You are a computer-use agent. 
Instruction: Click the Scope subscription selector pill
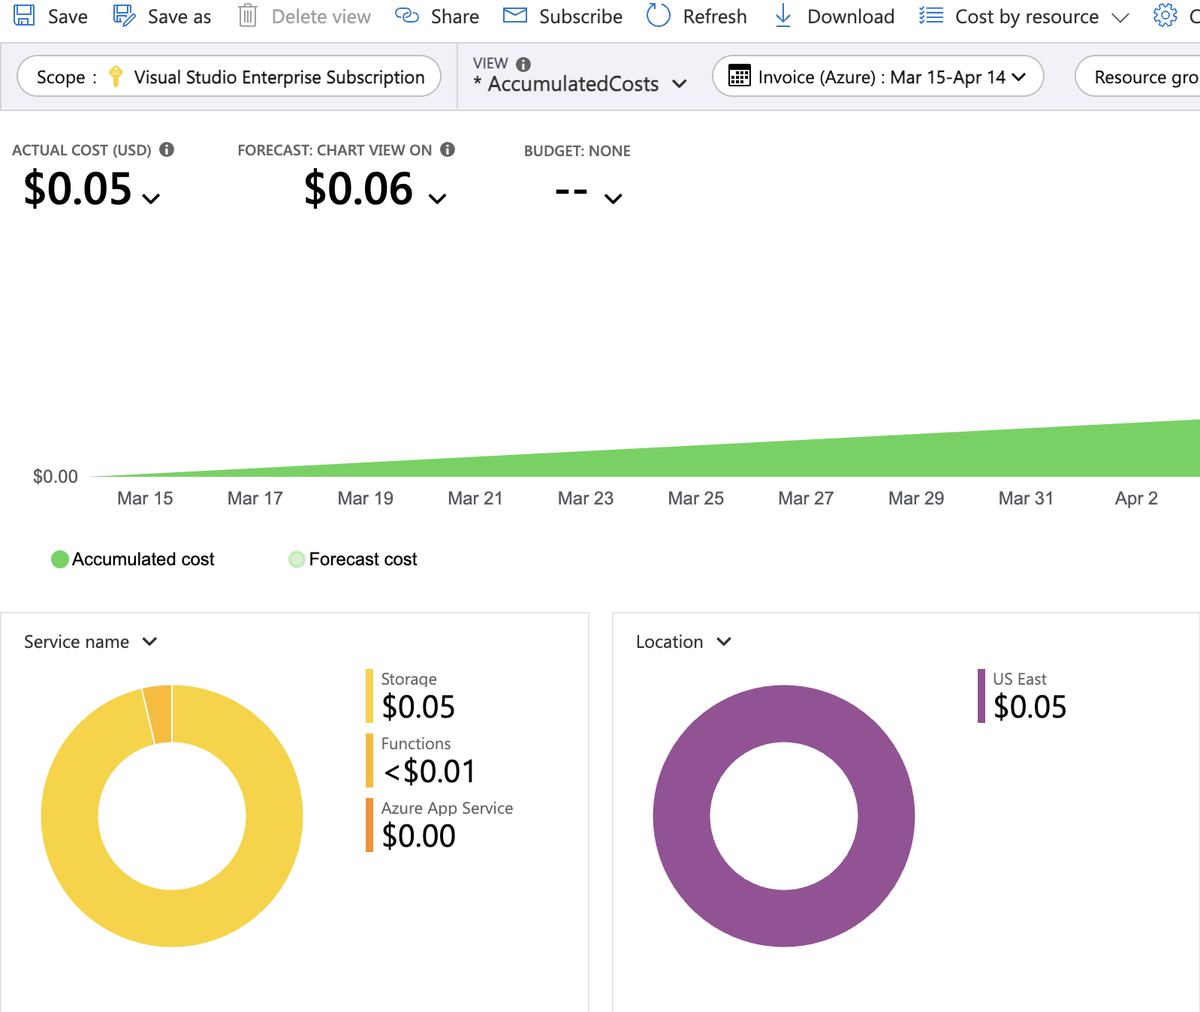[229, 77]
